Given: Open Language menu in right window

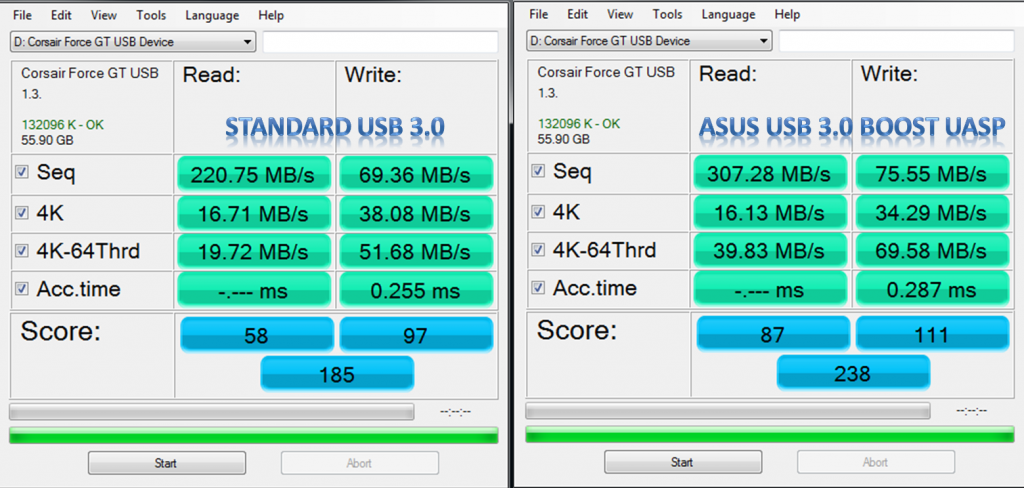Looking at the screenshot, I should coord(728,14).
